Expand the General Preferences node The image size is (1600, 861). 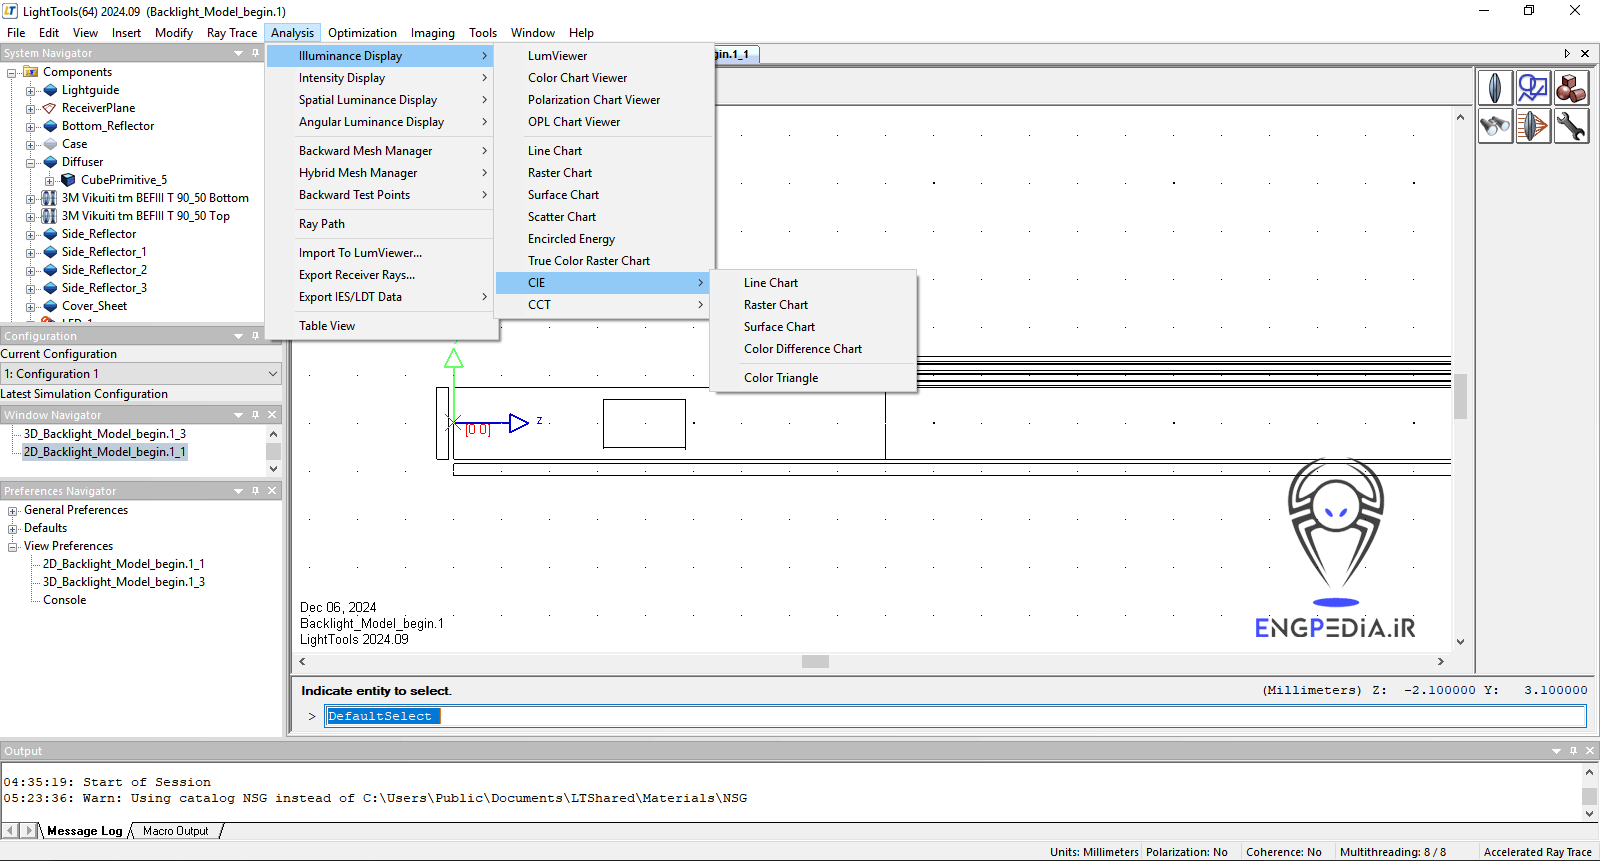tap(13, 510)
